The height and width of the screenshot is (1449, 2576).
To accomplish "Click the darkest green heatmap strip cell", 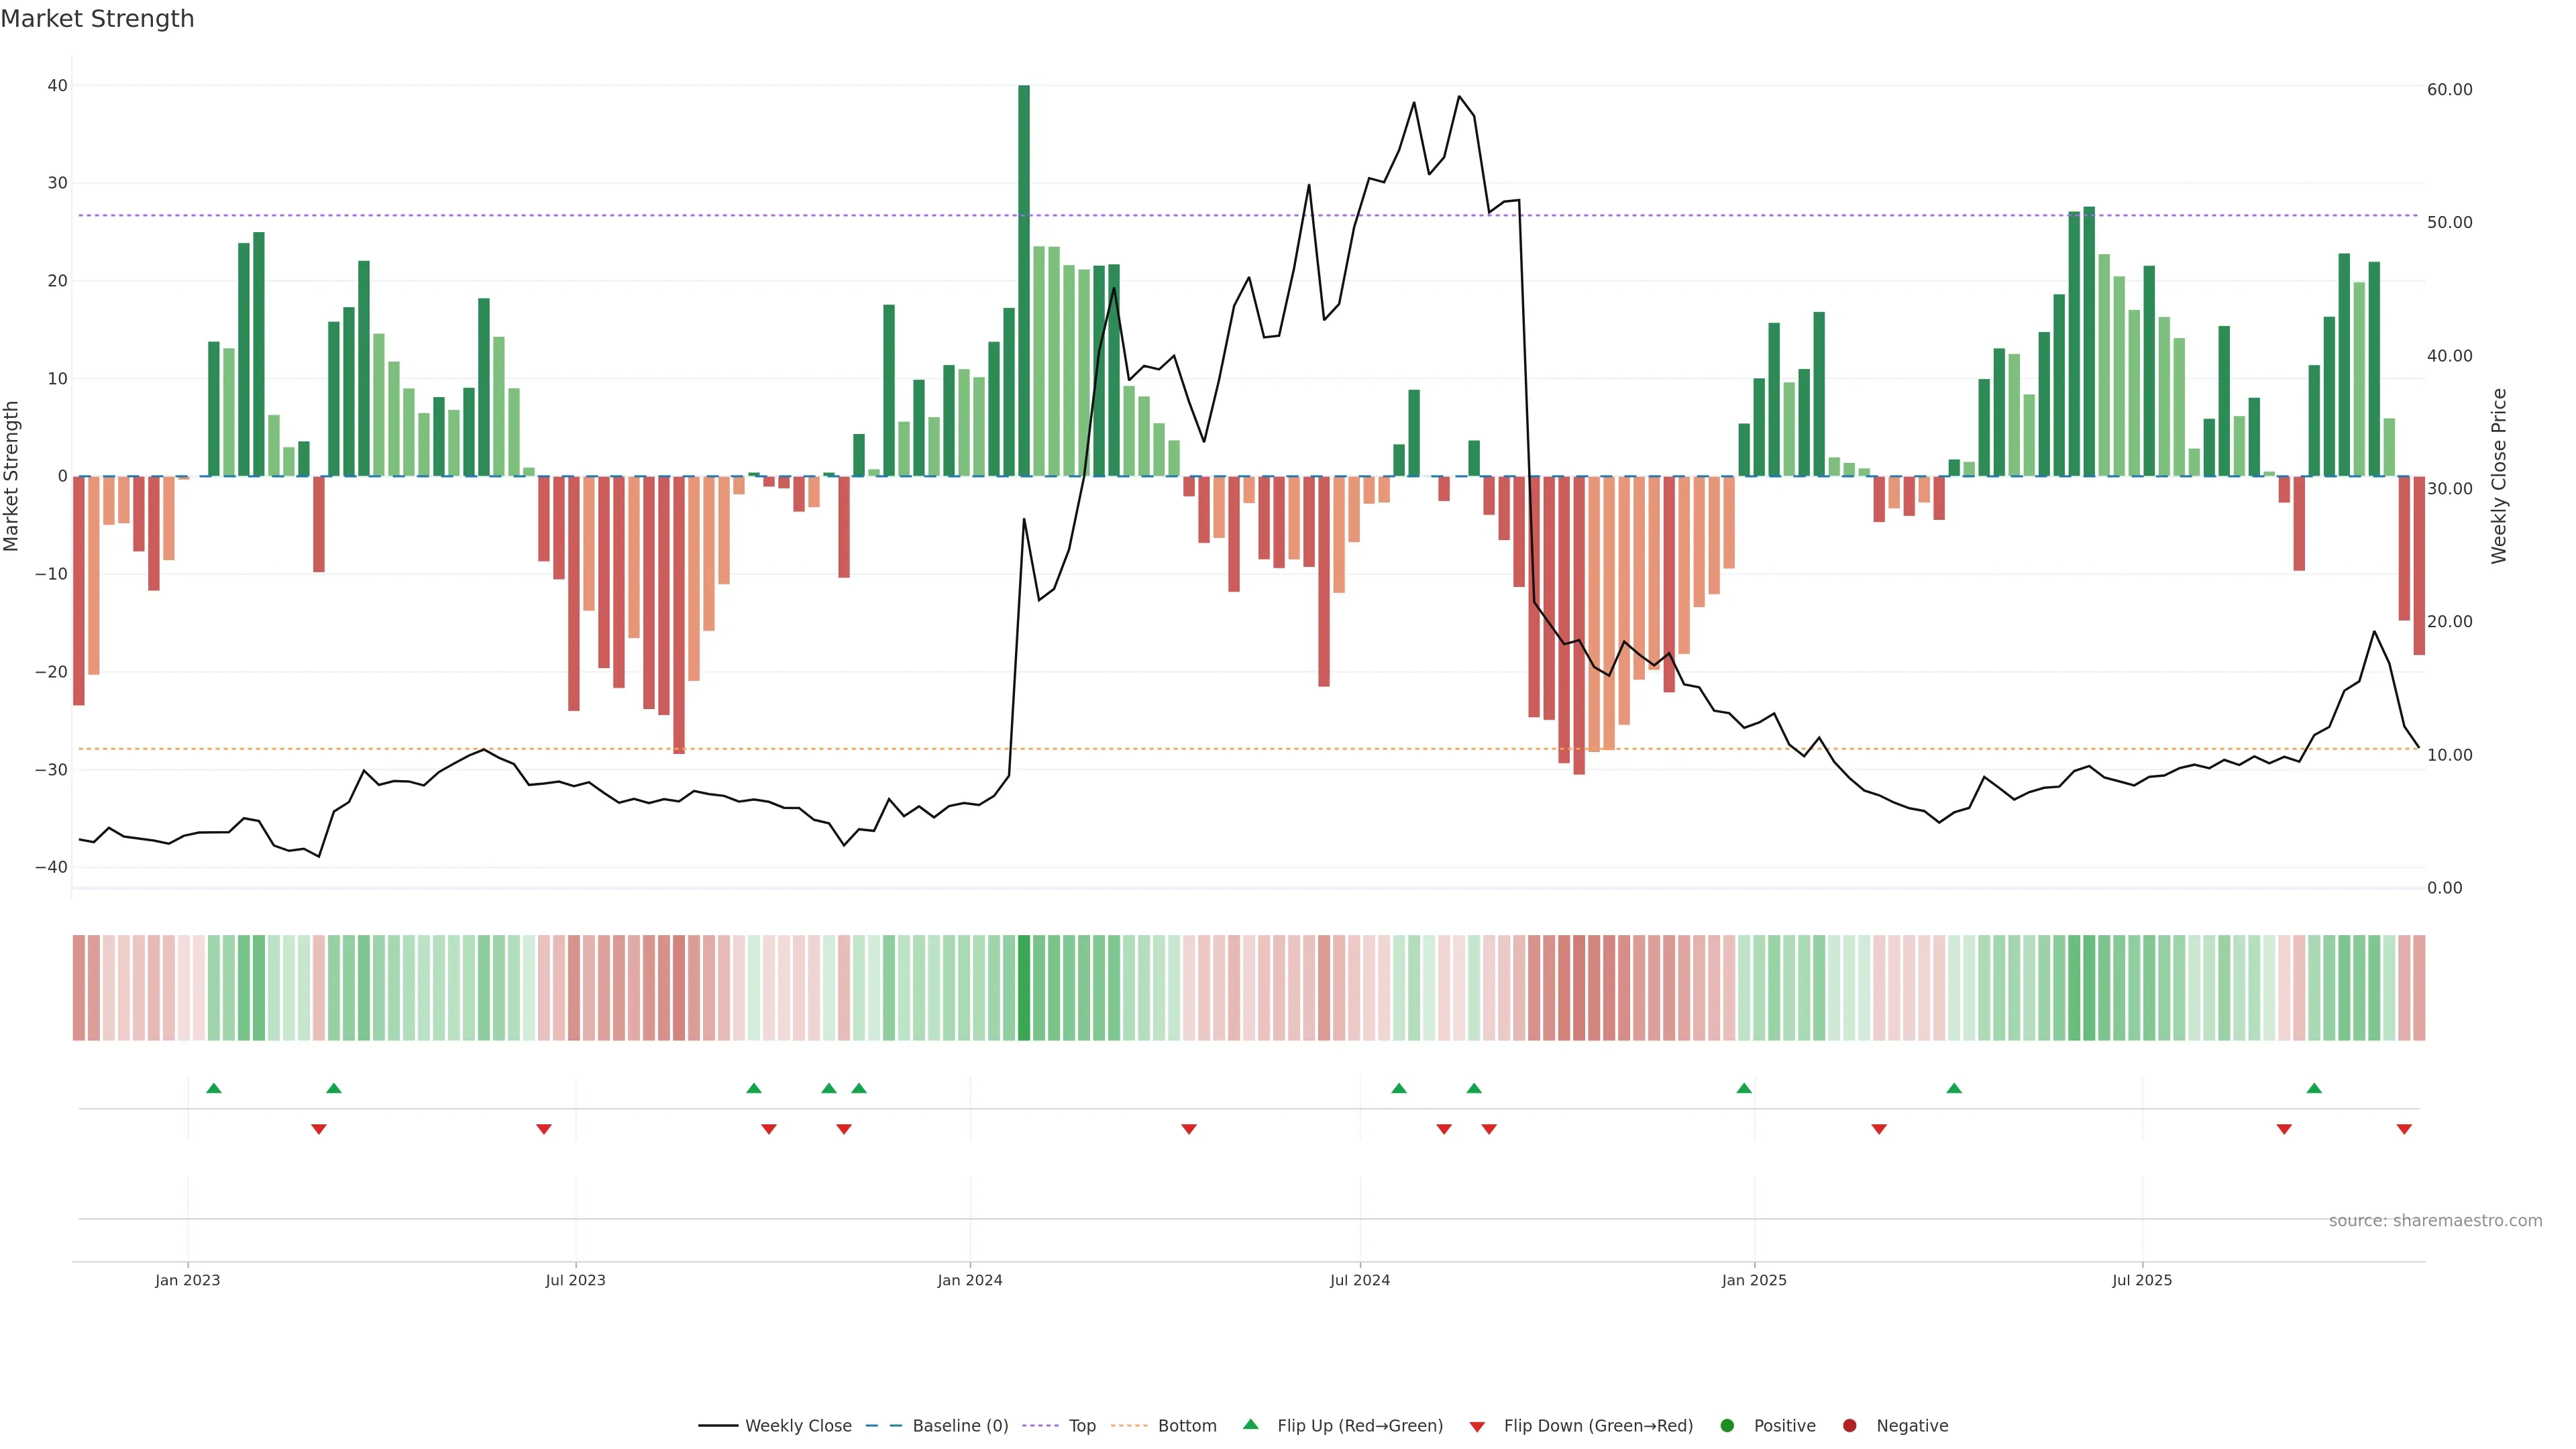I will click(1023, 987).
